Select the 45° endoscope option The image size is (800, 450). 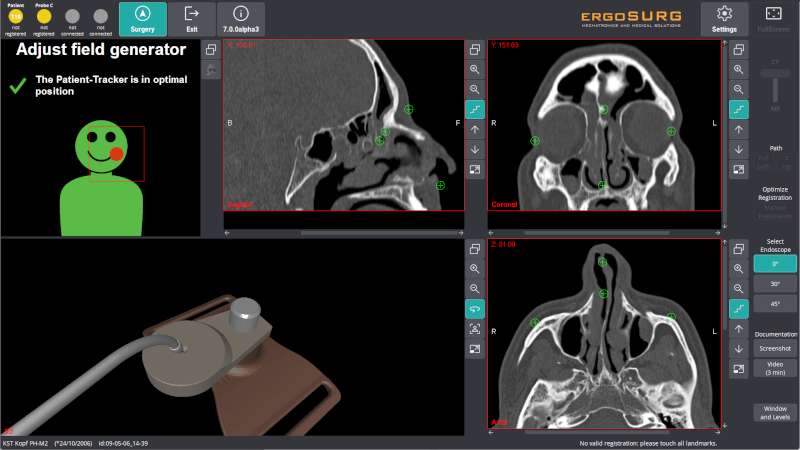775,303
